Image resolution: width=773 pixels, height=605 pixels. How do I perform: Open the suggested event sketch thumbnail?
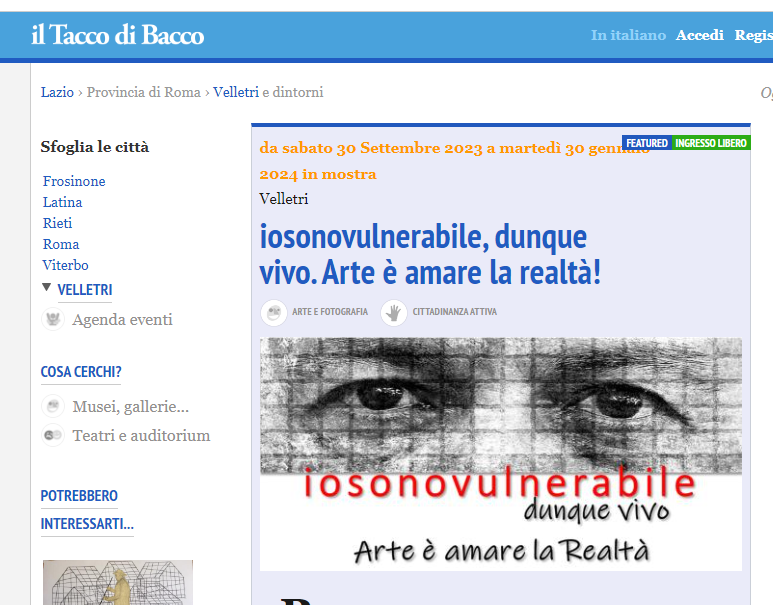tap(118, 582)
